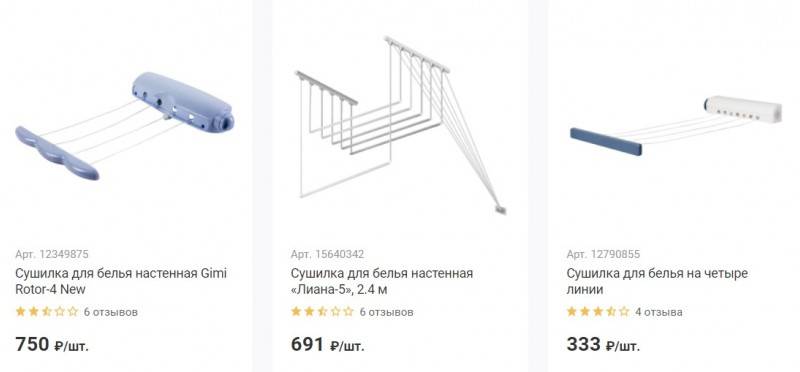Click the 750 ₽/шт. price

click(52, 345)
